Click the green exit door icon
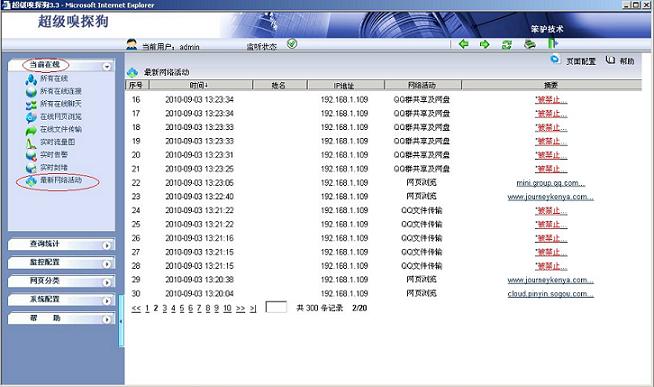654x387 pixels. 553,43
